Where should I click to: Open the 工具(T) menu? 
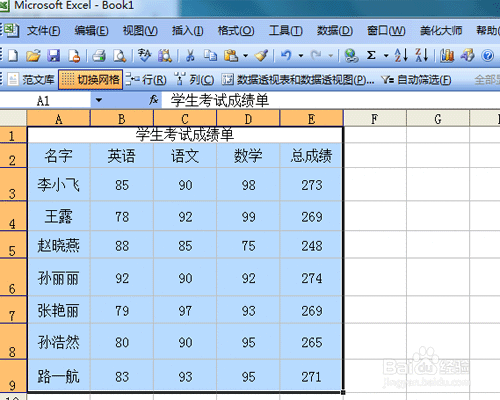click(x=286, y=31)
